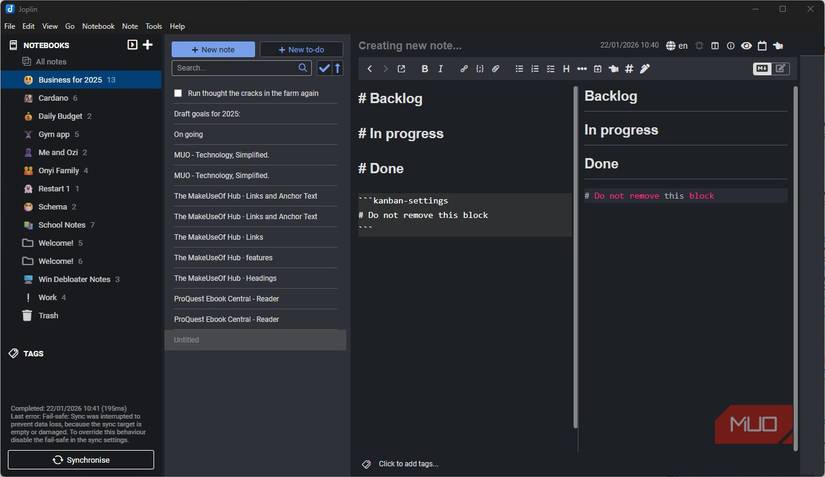Insert a numbered list
825x477 pixels.
click(x=535, y=69)
